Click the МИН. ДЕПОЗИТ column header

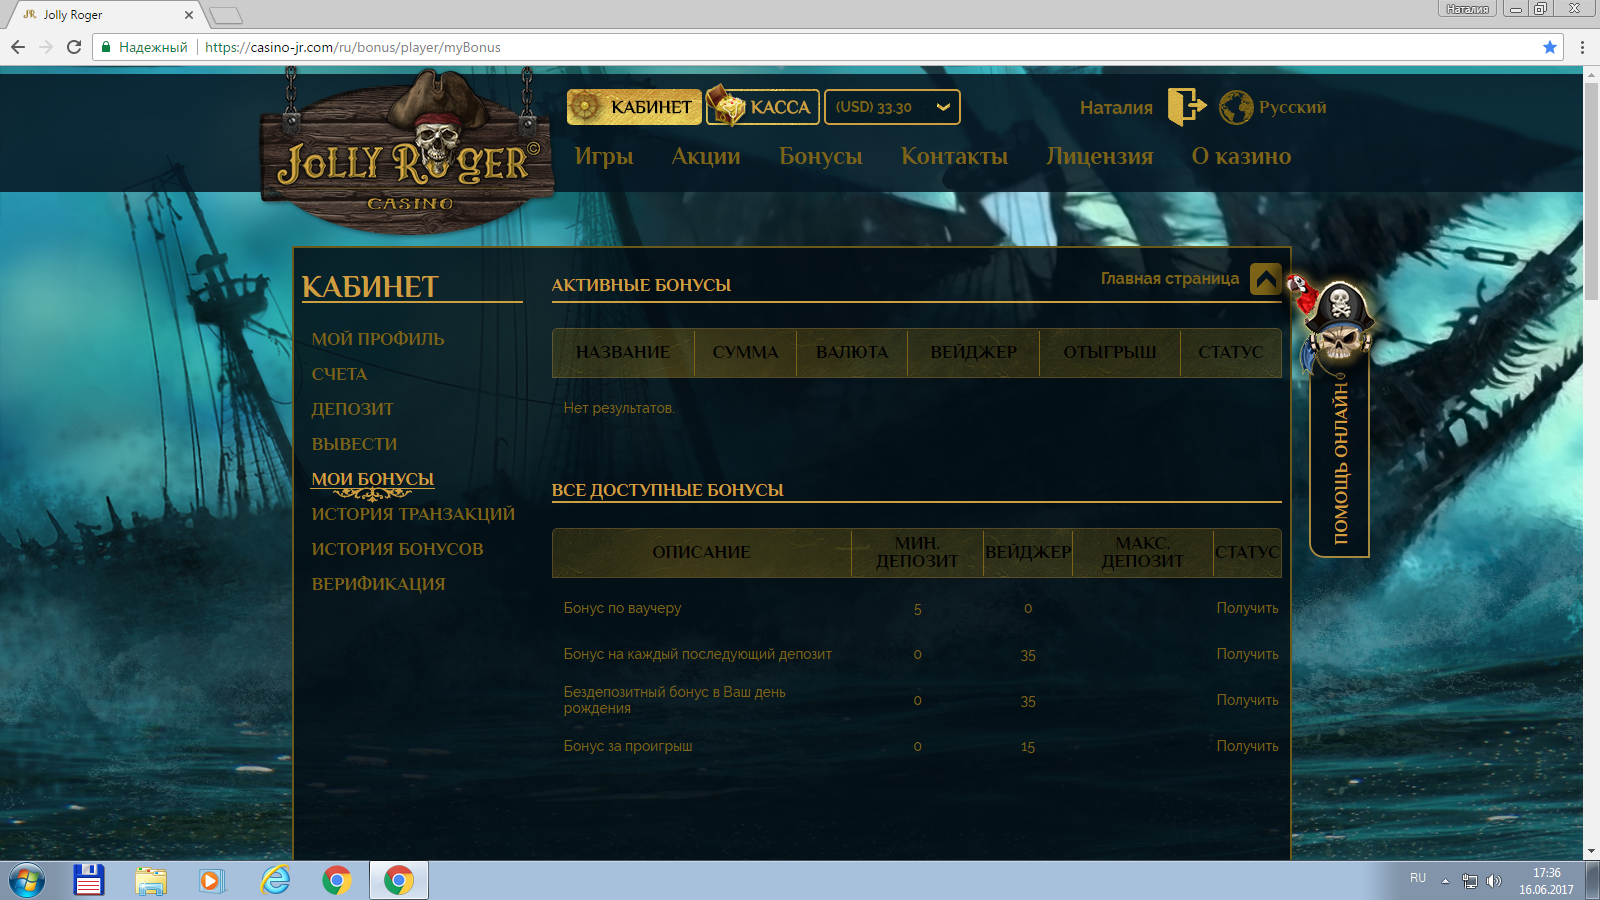click(x=917, y=552)
